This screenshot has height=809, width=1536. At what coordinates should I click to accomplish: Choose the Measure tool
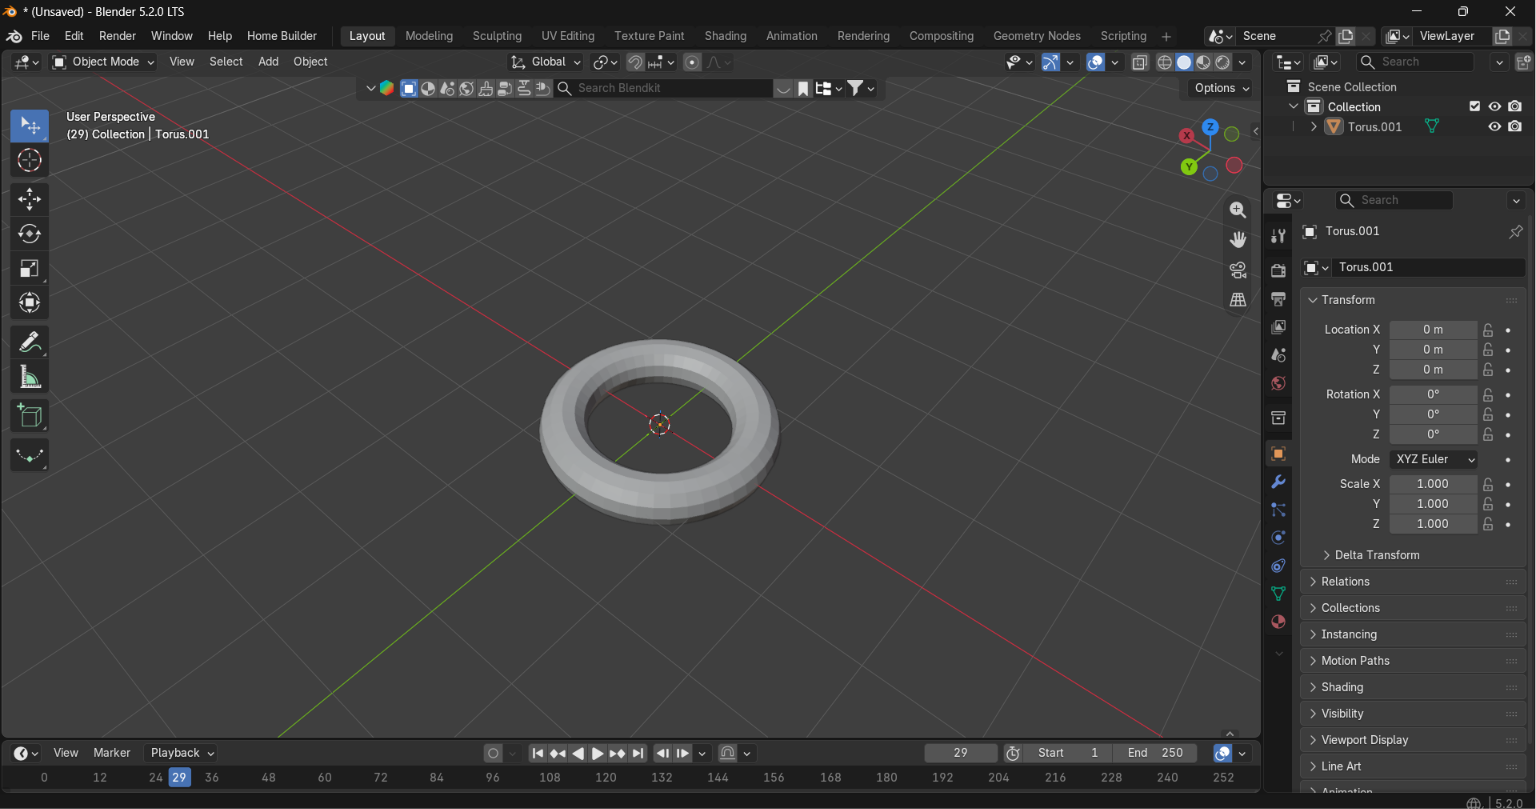30,377
